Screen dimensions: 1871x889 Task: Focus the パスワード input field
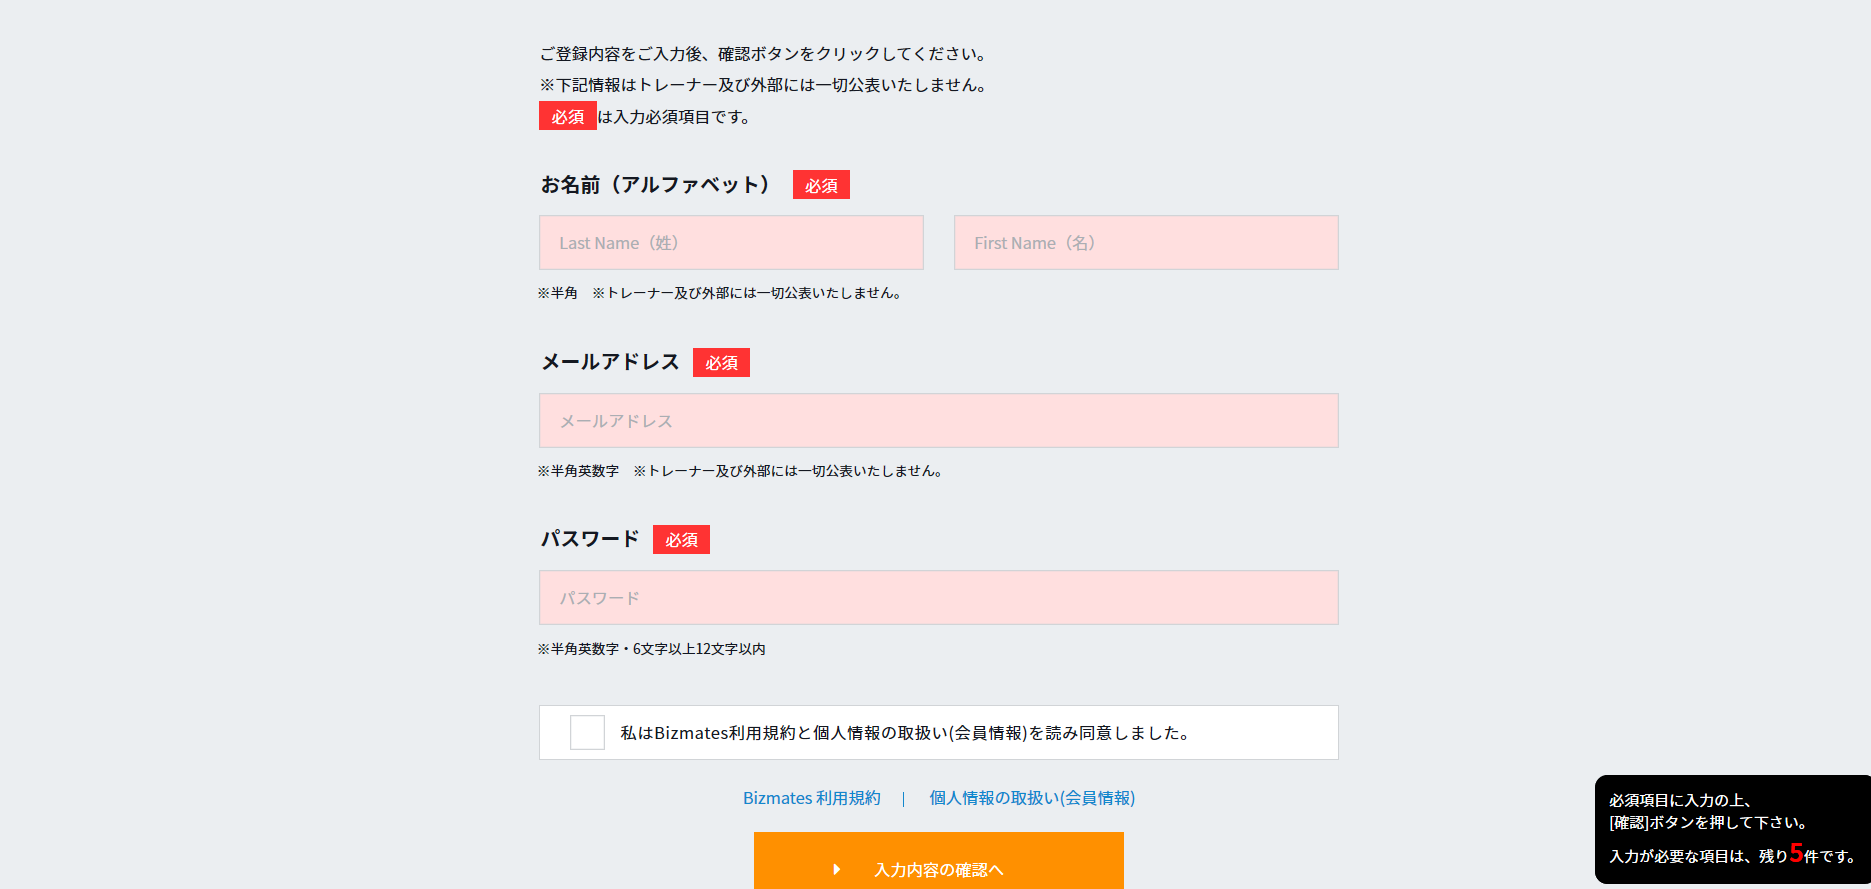click(x=938, y=598)
